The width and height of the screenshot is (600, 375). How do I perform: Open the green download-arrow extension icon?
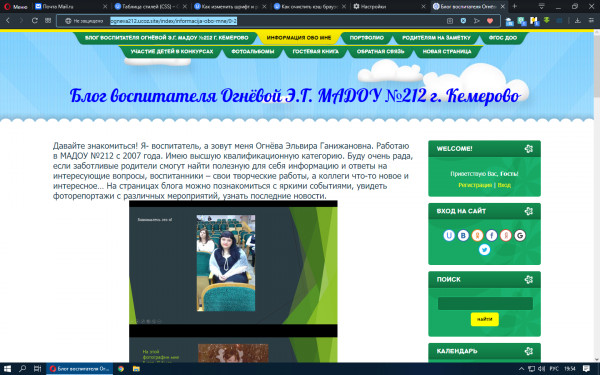(x=546, y=20)
